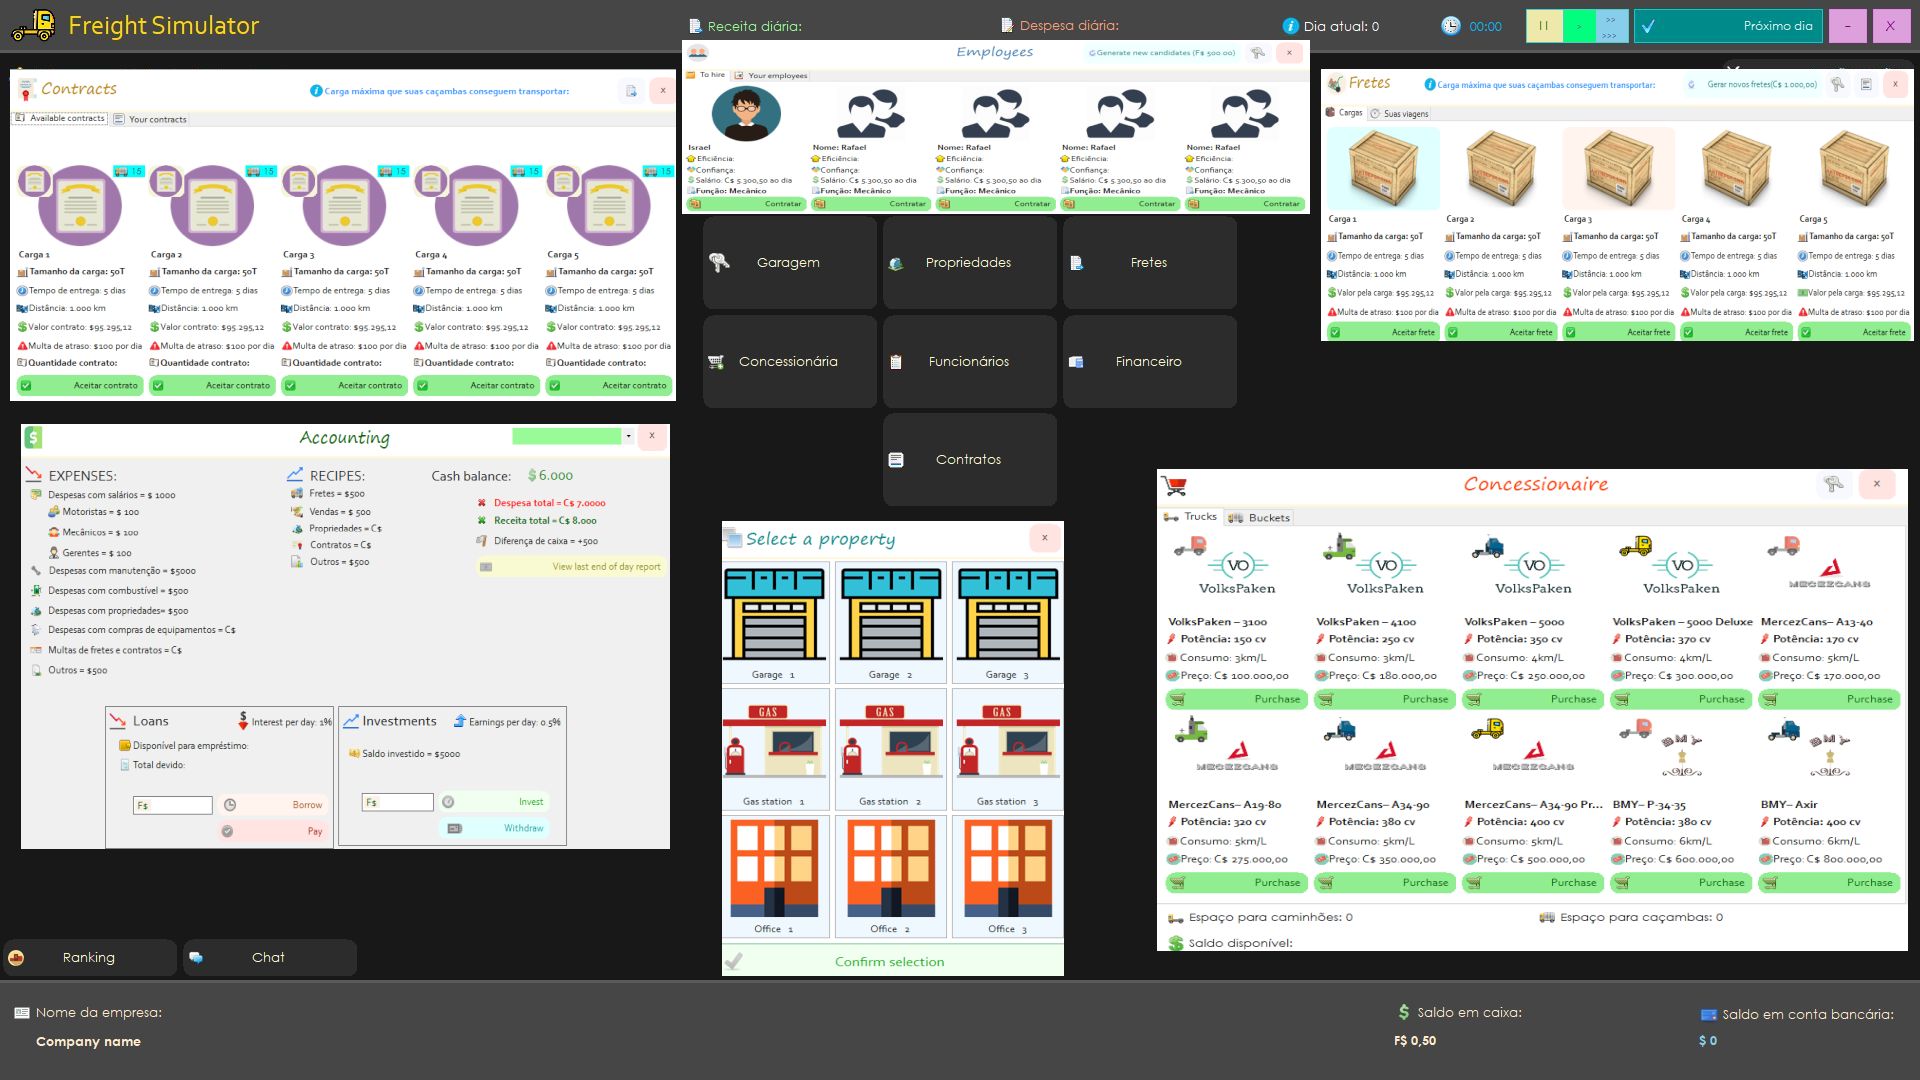
Task: Open the Funcionários menu tile
Action: click(x=968, y=362)
